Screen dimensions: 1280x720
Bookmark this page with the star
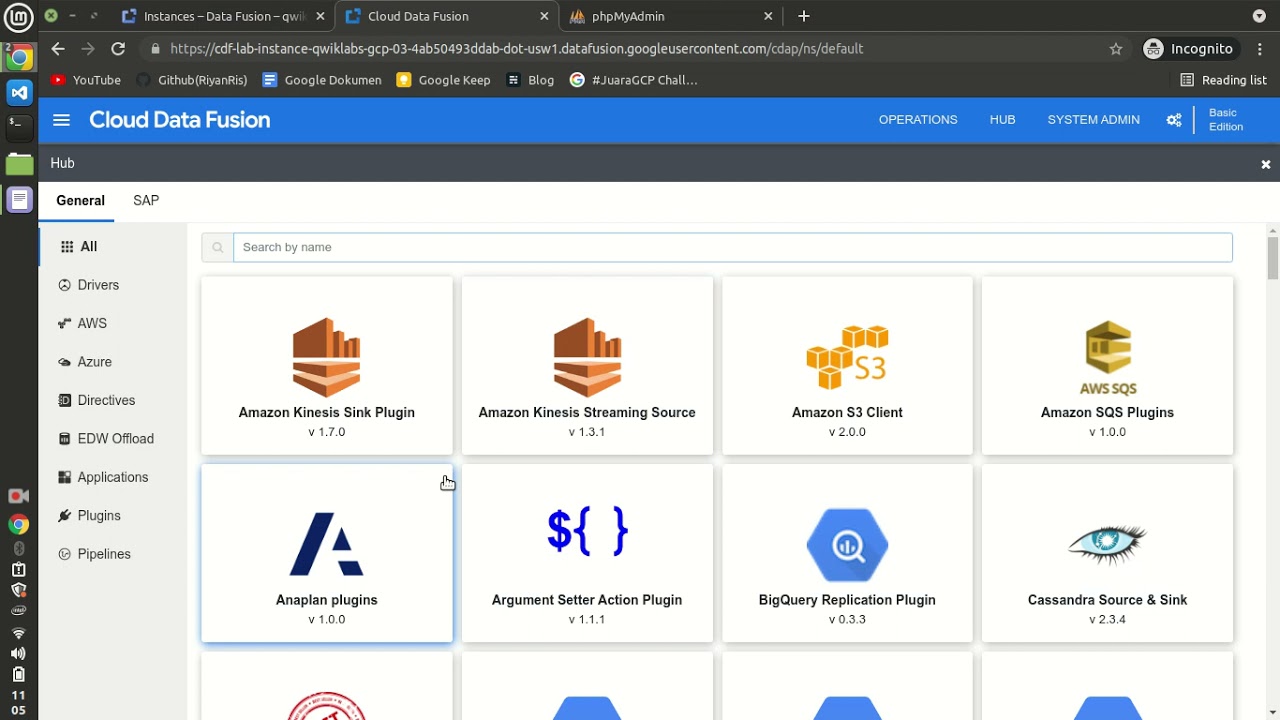1116,49
